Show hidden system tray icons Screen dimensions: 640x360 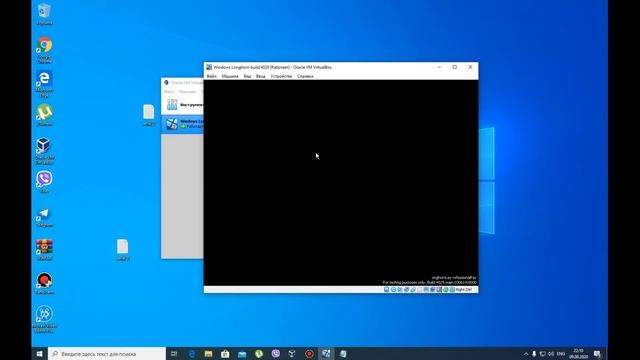(526, 353)
